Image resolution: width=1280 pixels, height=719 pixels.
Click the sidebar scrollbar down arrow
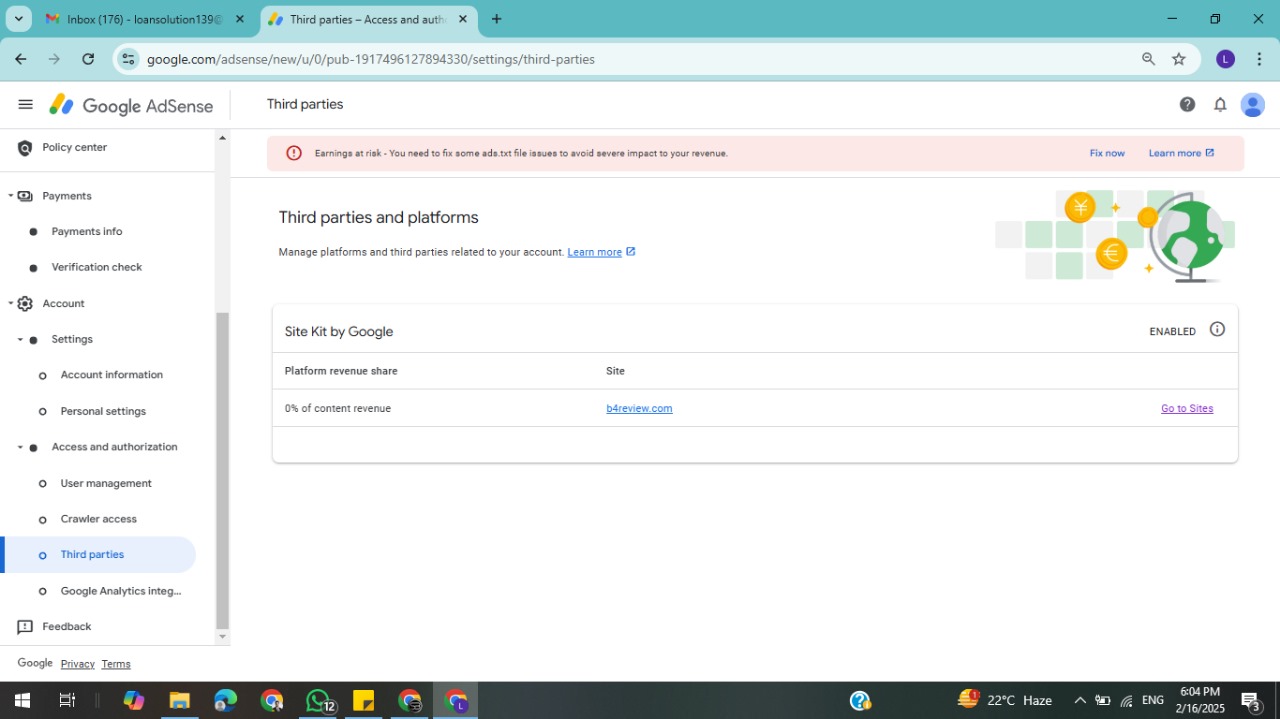222,637
